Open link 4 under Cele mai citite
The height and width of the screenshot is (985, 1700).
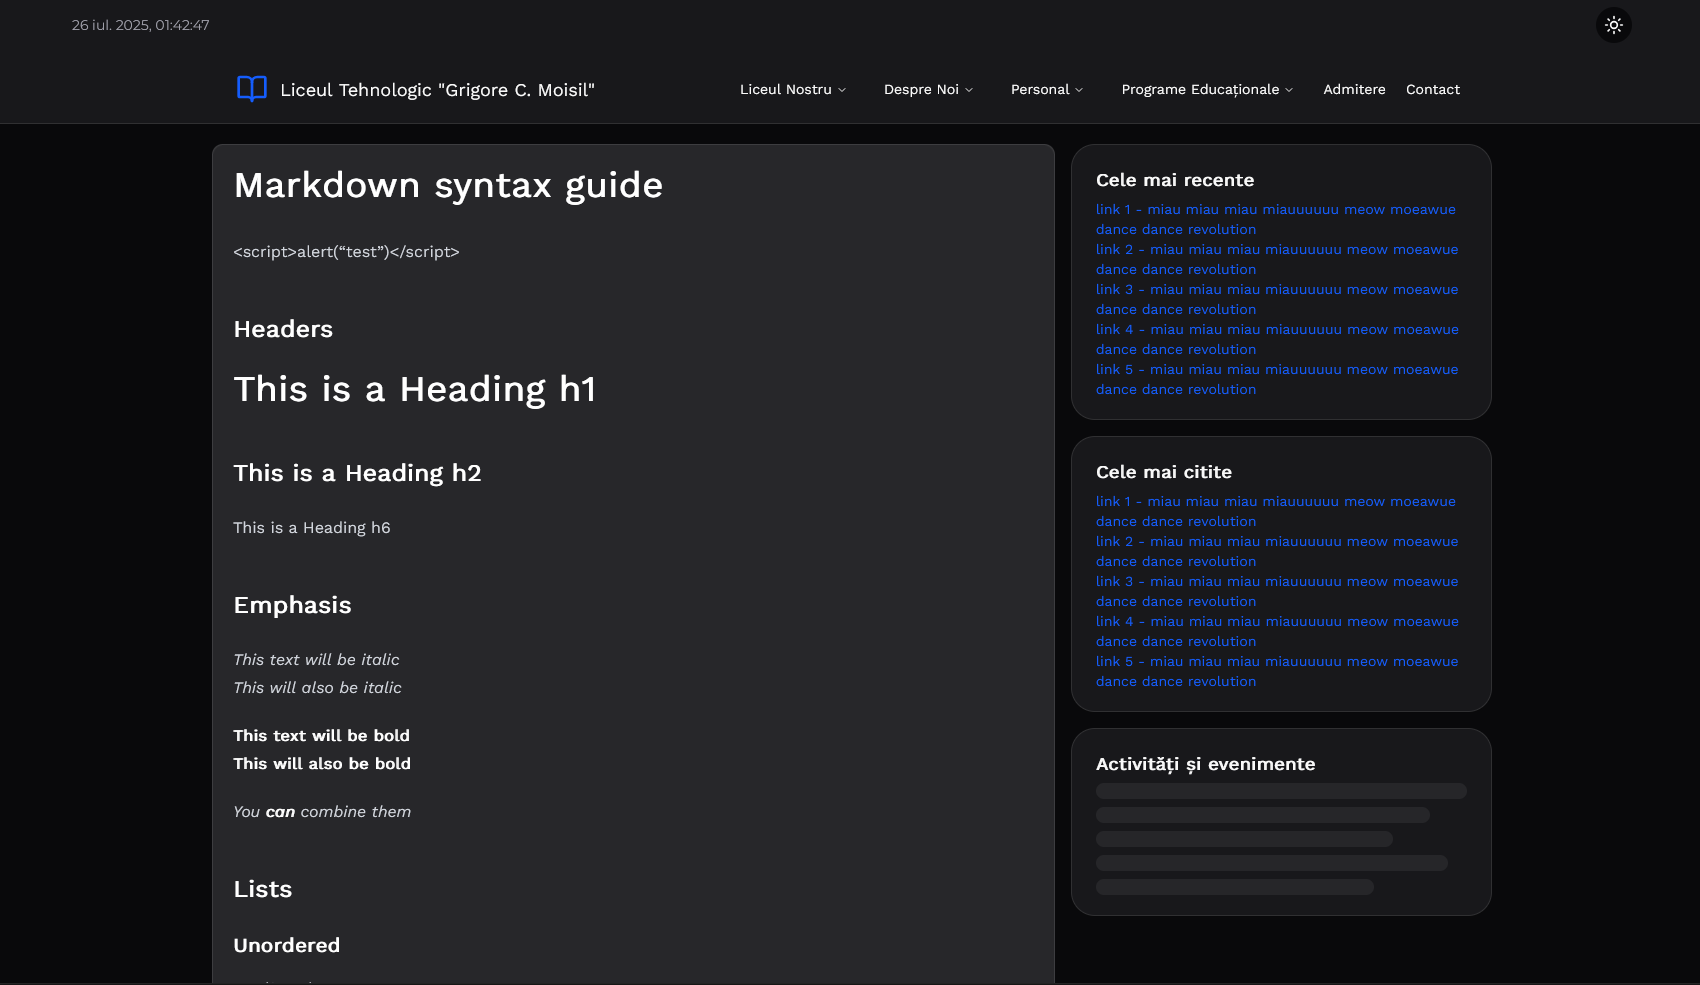1277,631
